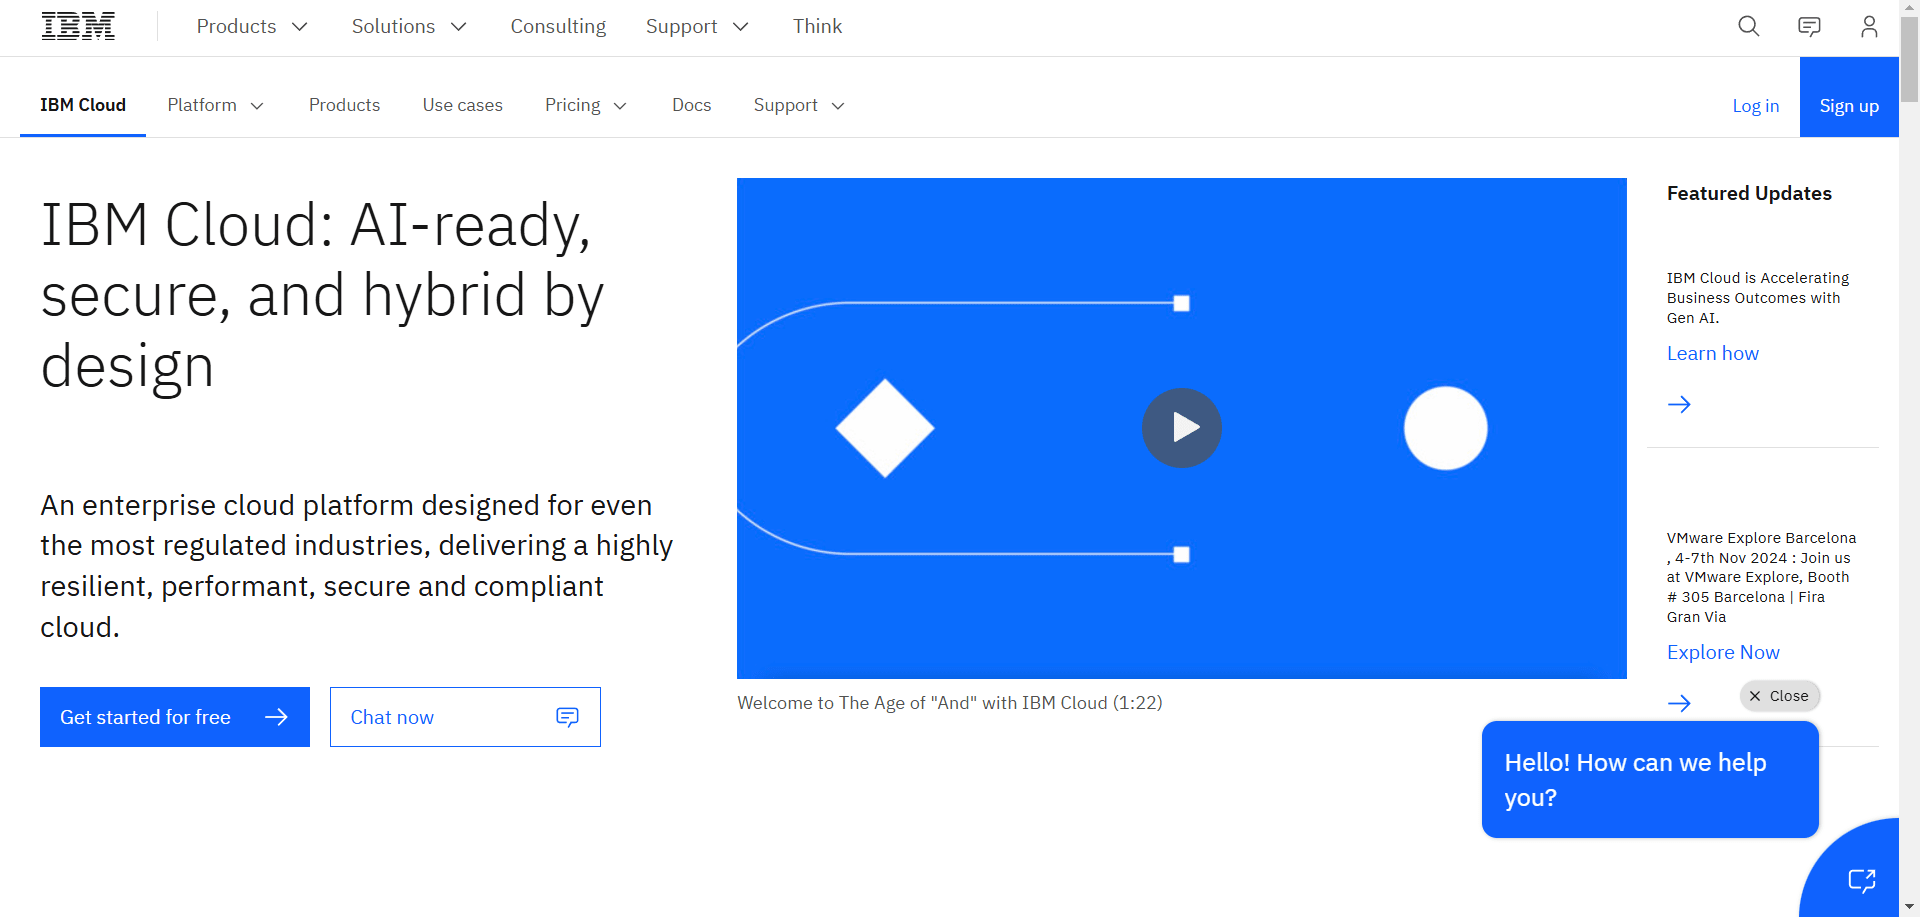Open the Docs nav item
1920x917 pixels.
click(691, 105)
